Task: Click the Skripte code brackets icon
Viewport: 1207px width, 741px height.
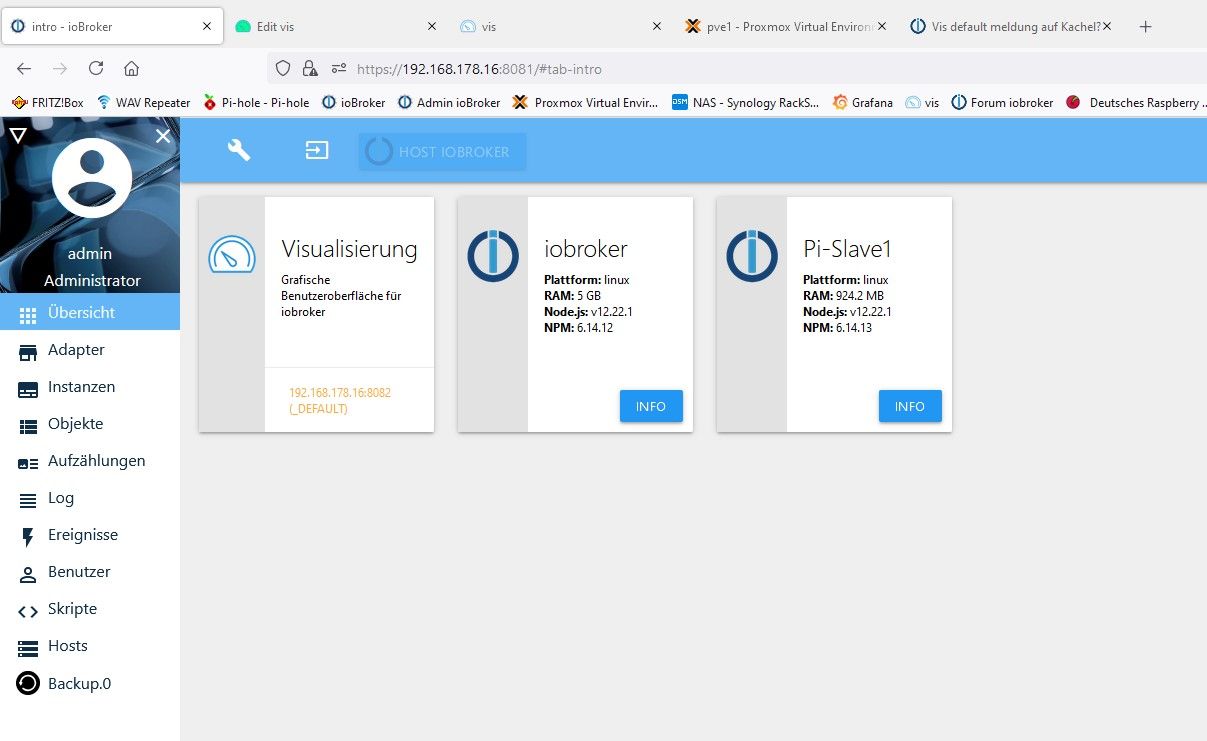Action: 28,612
